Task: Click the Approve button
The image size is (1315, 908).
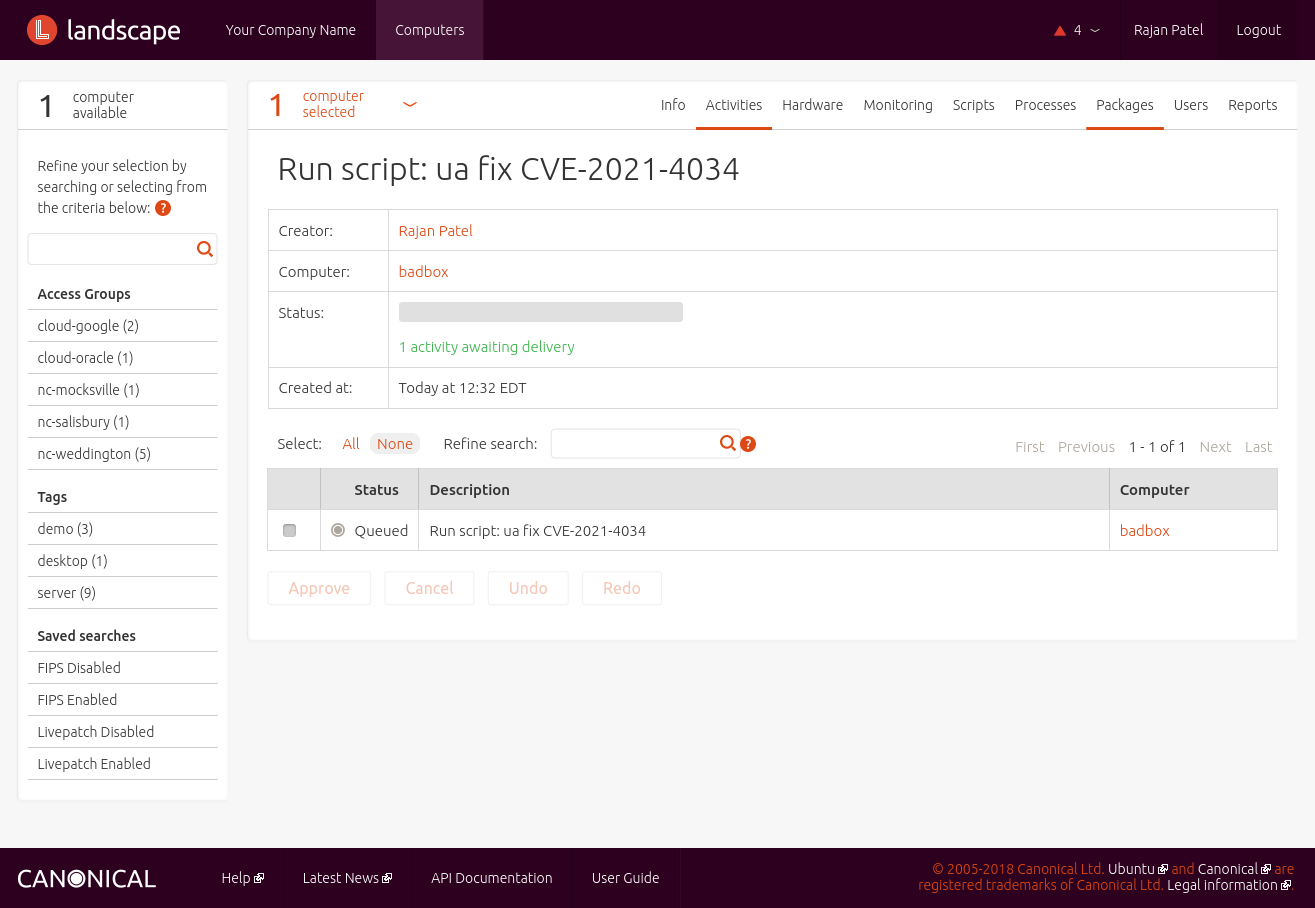Action: [319, 588]
